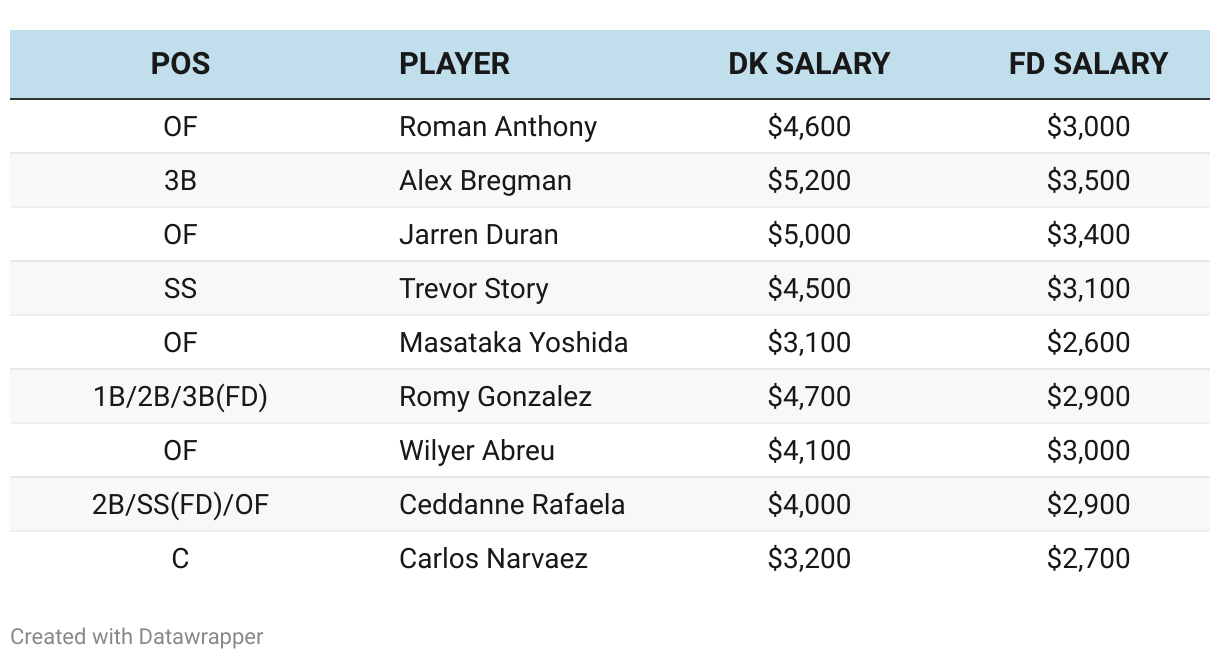Click Trevor Story in the table

click(474, 289)
